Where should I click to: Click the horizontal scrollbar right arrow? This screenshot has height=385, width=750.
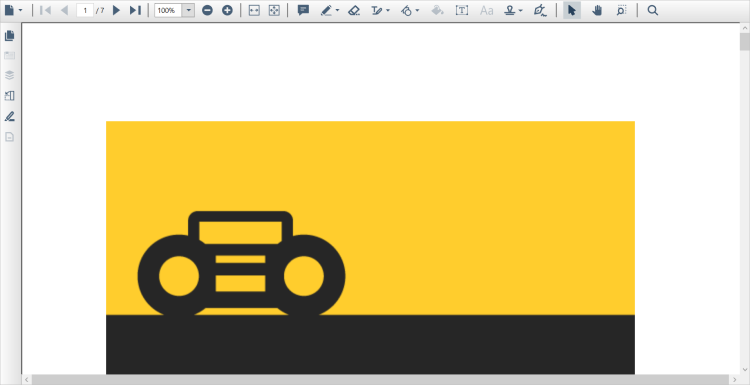[735, 380]
